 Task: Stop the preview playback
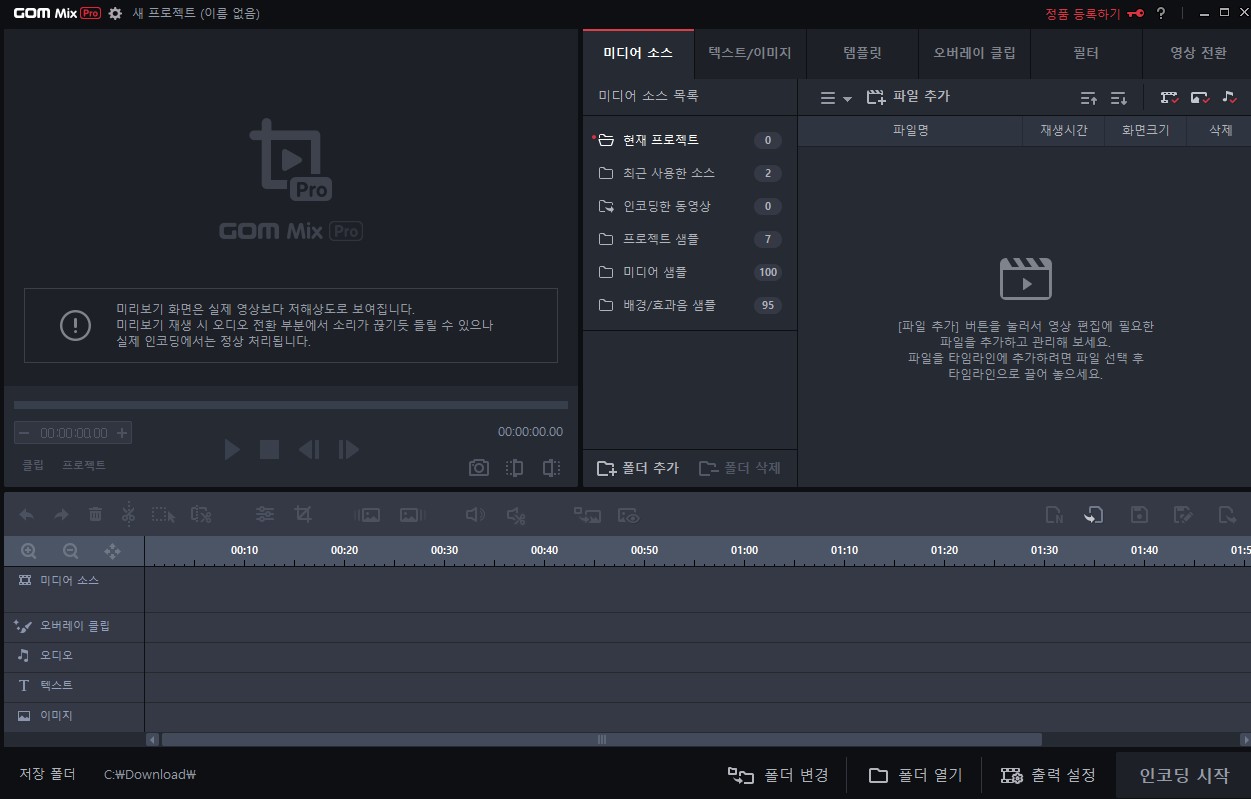pyautogui.click(x=269, y=450)
